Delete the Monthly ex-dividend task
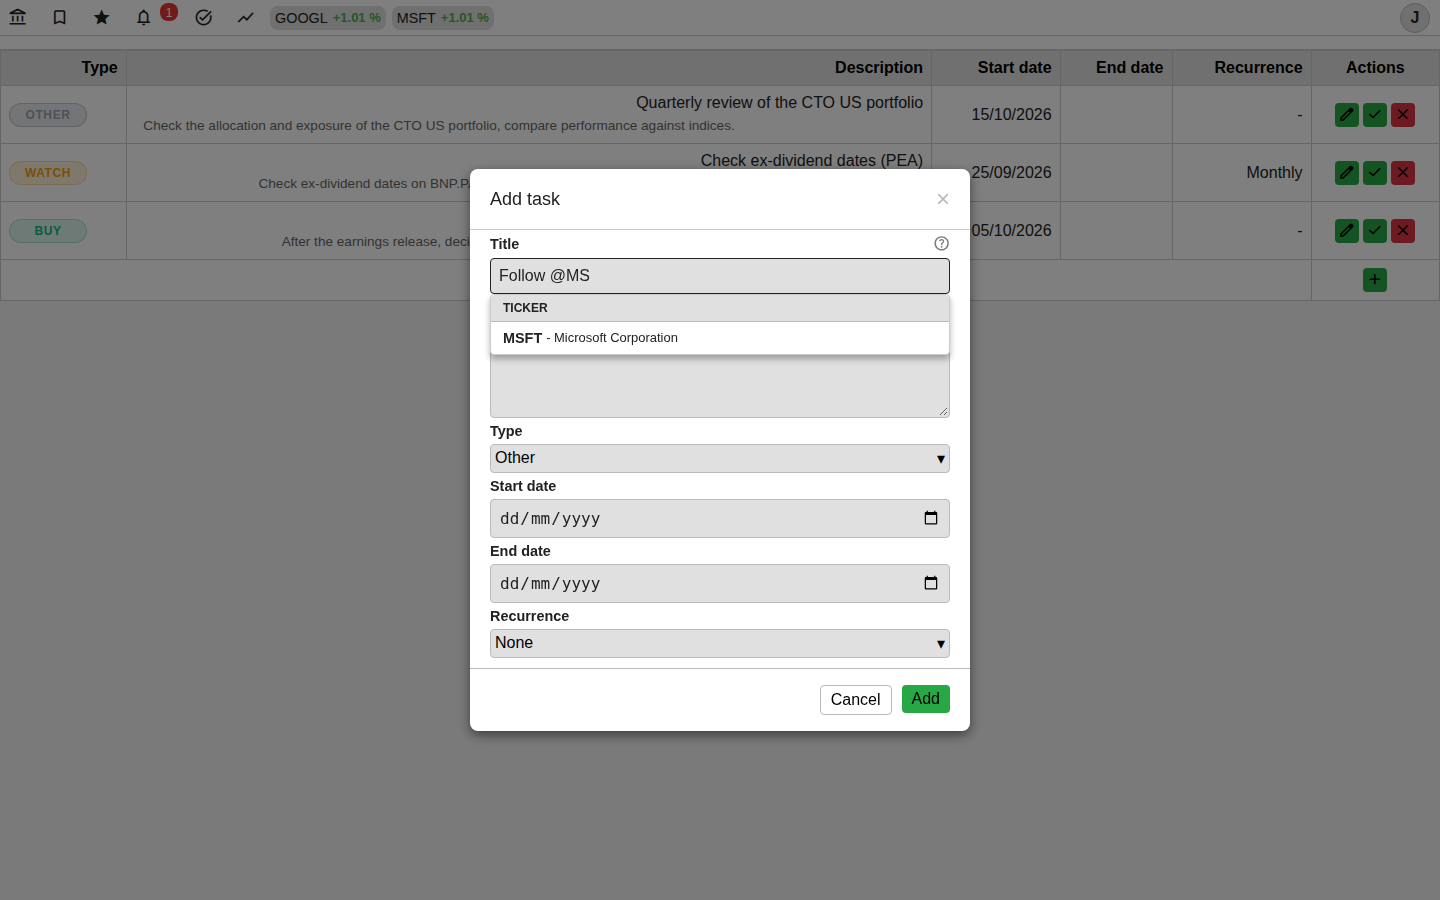Viewport: 1440px width, 900px height. tap(1403, 173)
